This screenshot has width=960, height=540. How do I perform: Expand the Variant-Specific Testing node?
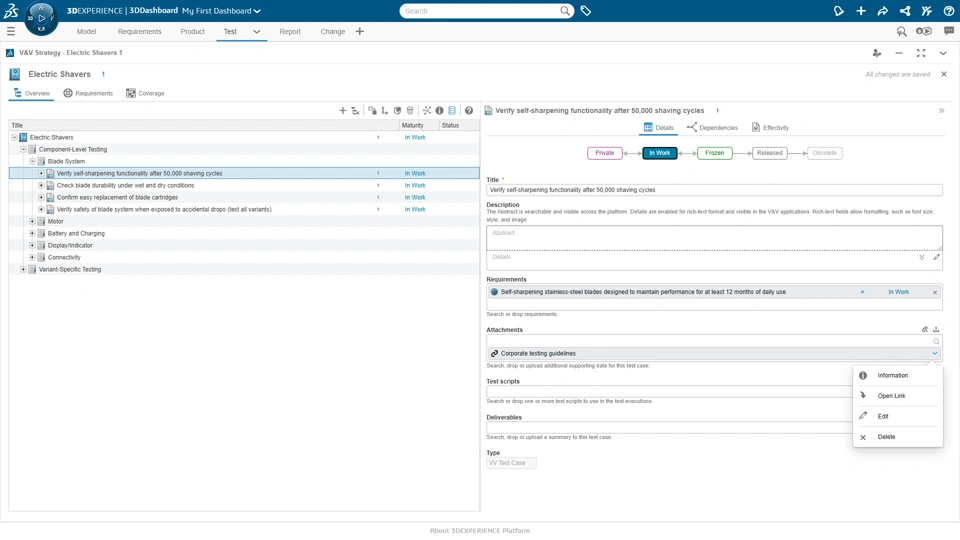click(x=23, y=269)
